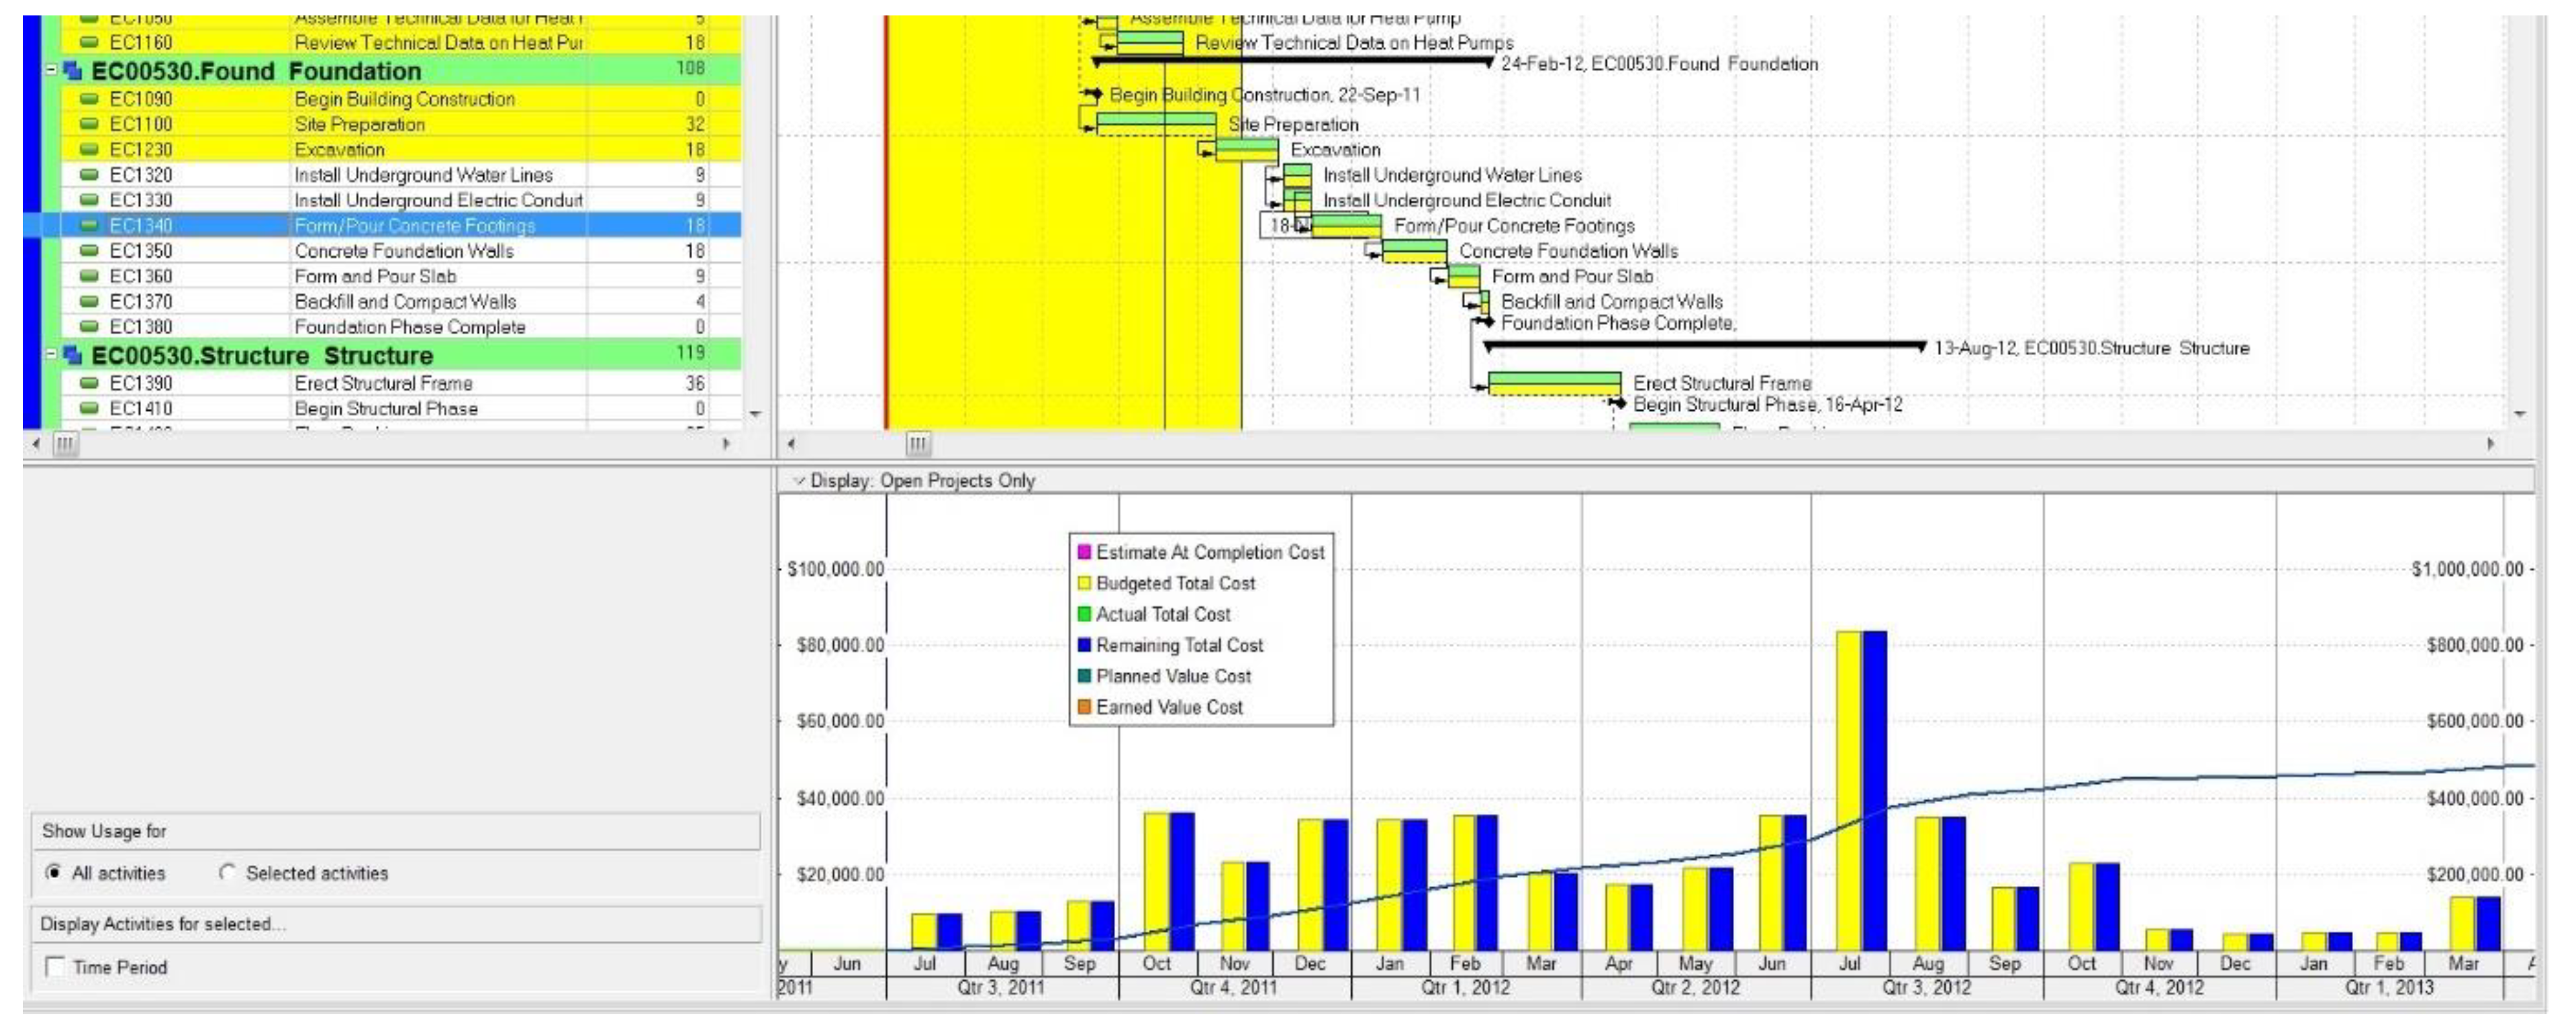This screenshot has width=2576, height=1035.
Task: Click activity icon for EC1160 row
Action: click(89, 42)
